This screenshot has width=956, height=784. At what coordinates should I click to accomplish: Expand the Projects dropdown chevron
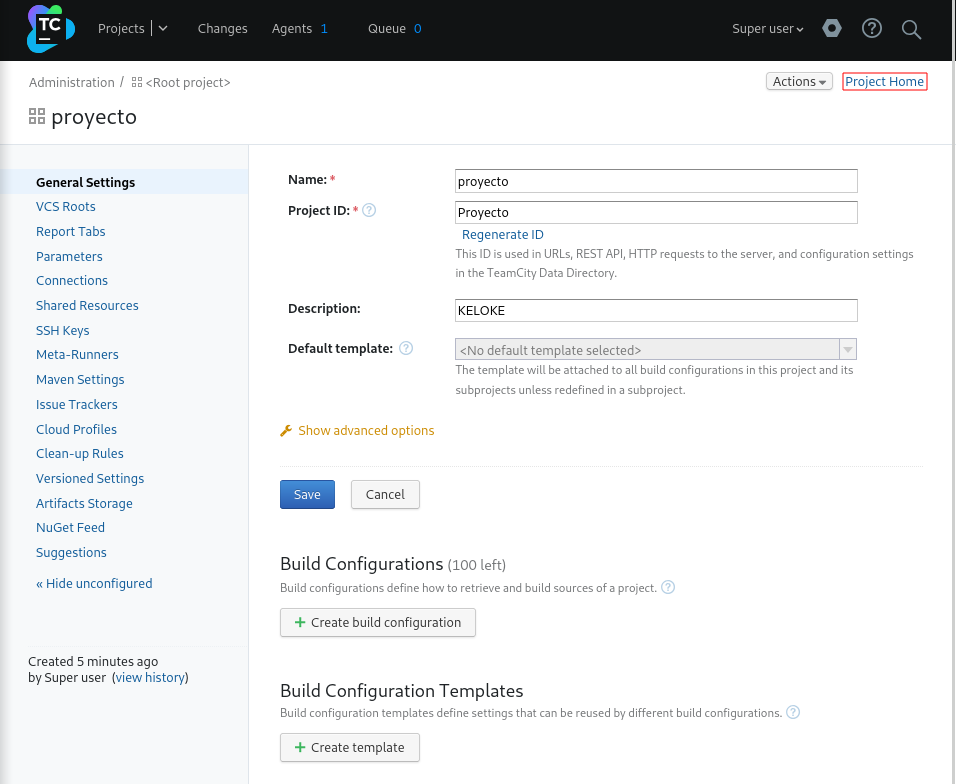tap(163, 28)
